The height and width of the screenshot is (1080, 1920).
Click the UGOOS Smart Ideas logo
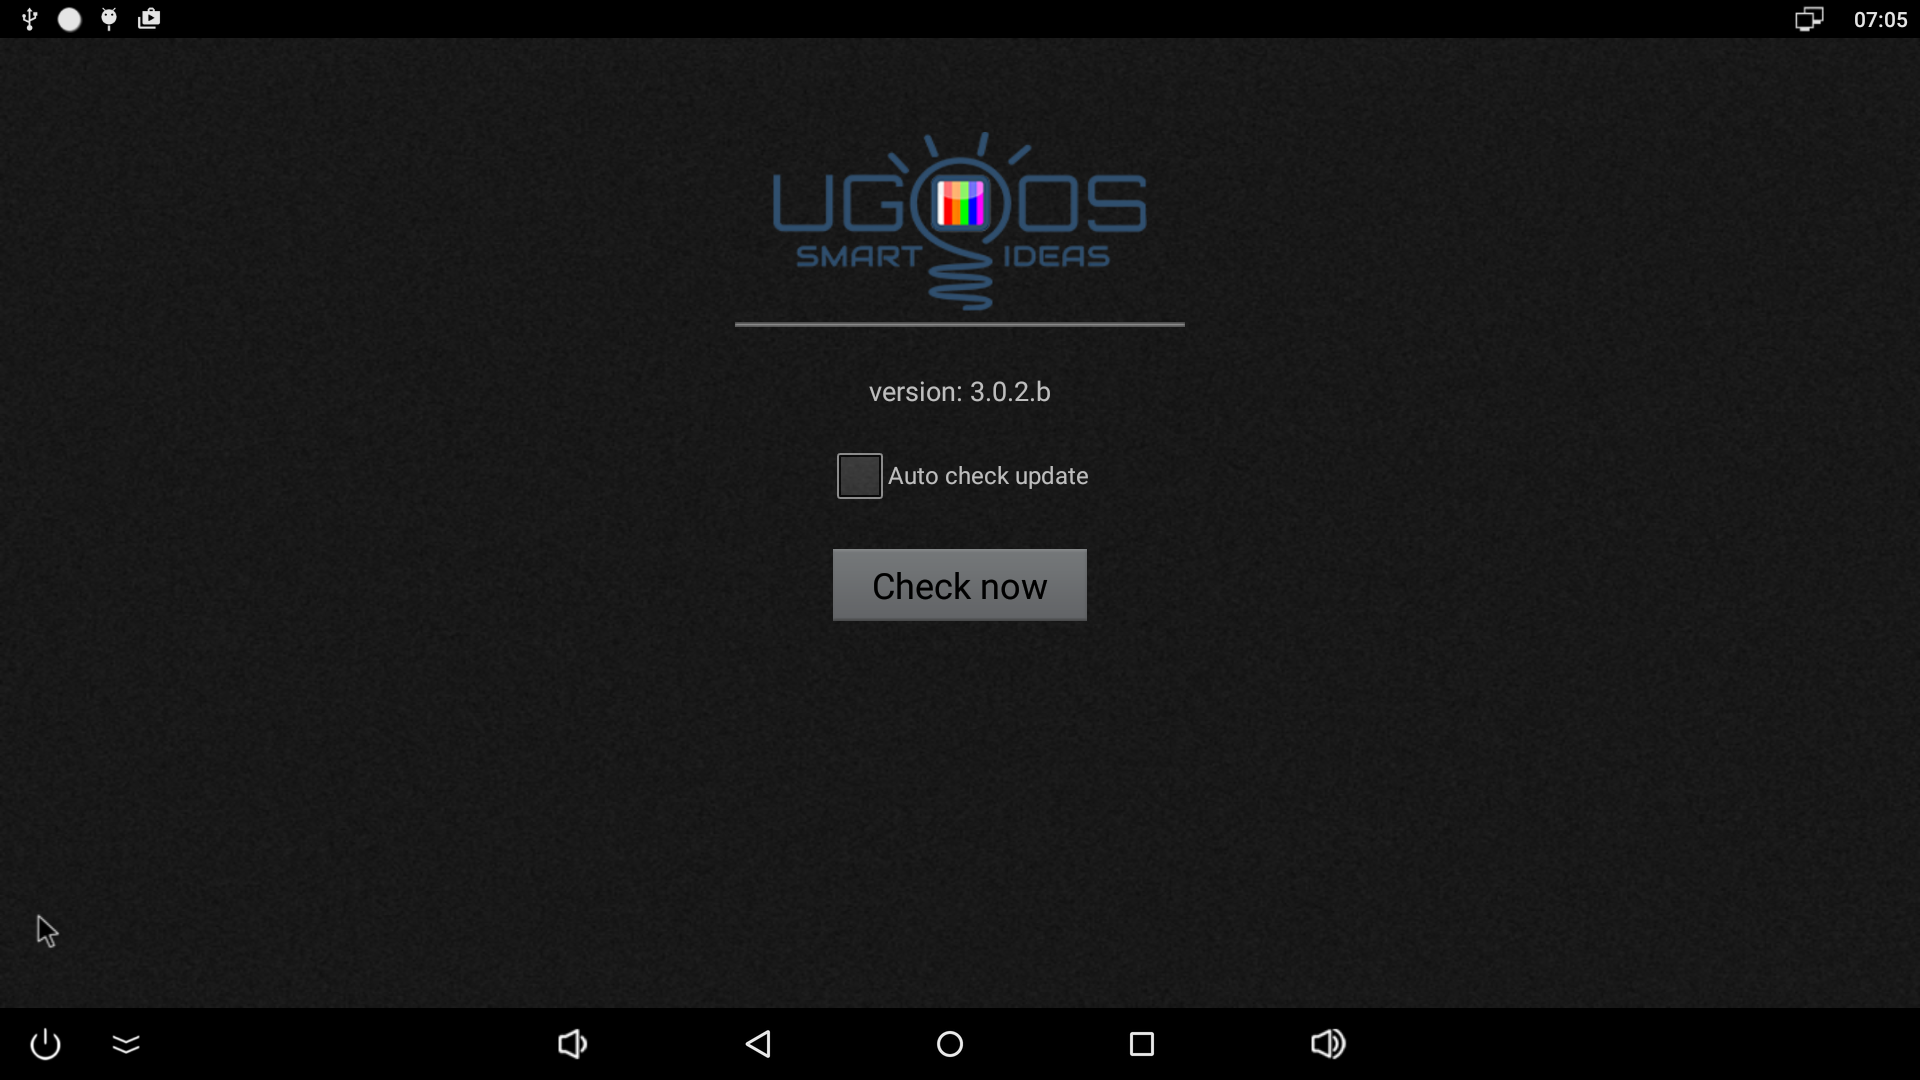(960, 215)
